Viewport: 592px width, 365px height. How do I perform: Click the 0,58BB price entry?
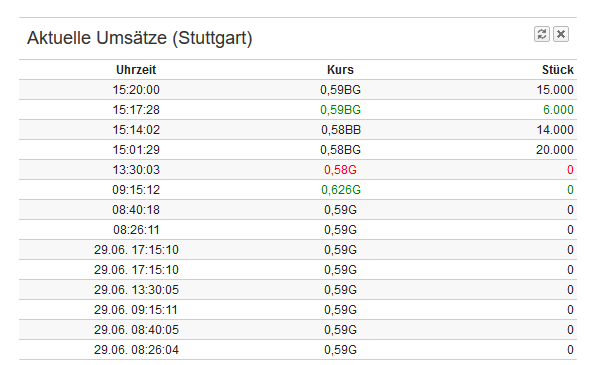pos(341,130)
